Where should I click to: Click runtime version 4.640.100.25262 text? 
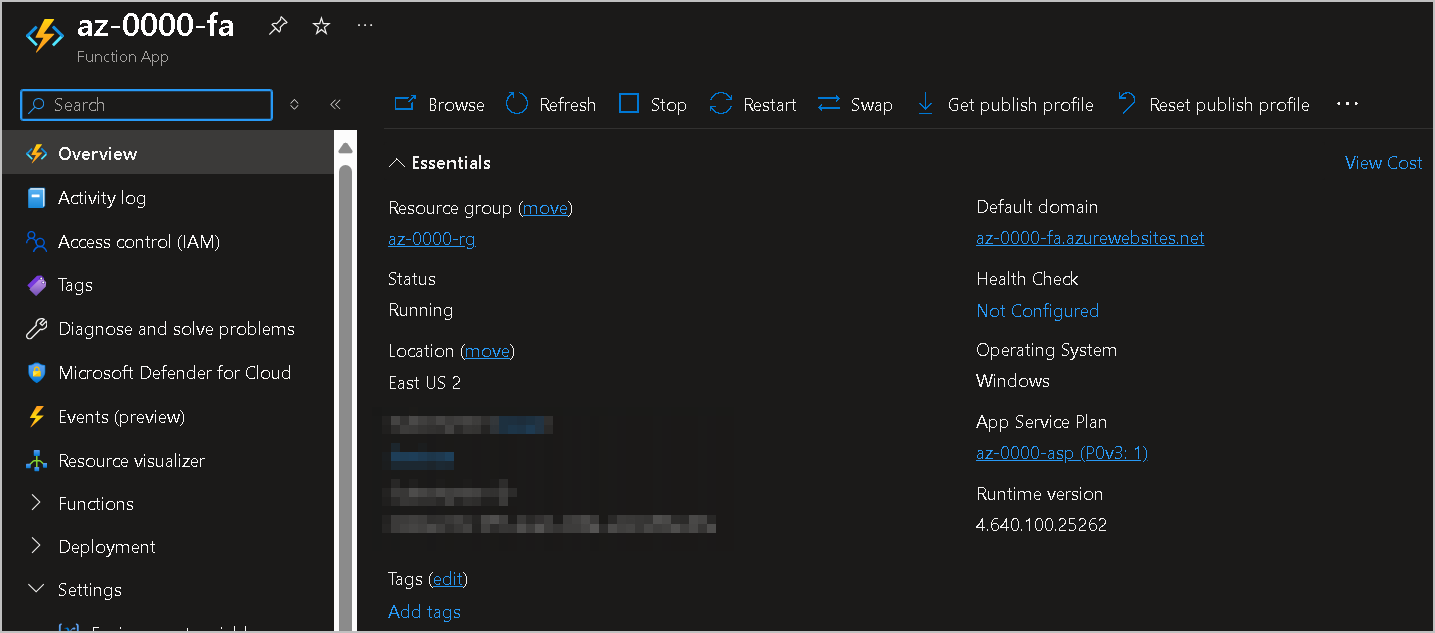(x=1041, y=525)
